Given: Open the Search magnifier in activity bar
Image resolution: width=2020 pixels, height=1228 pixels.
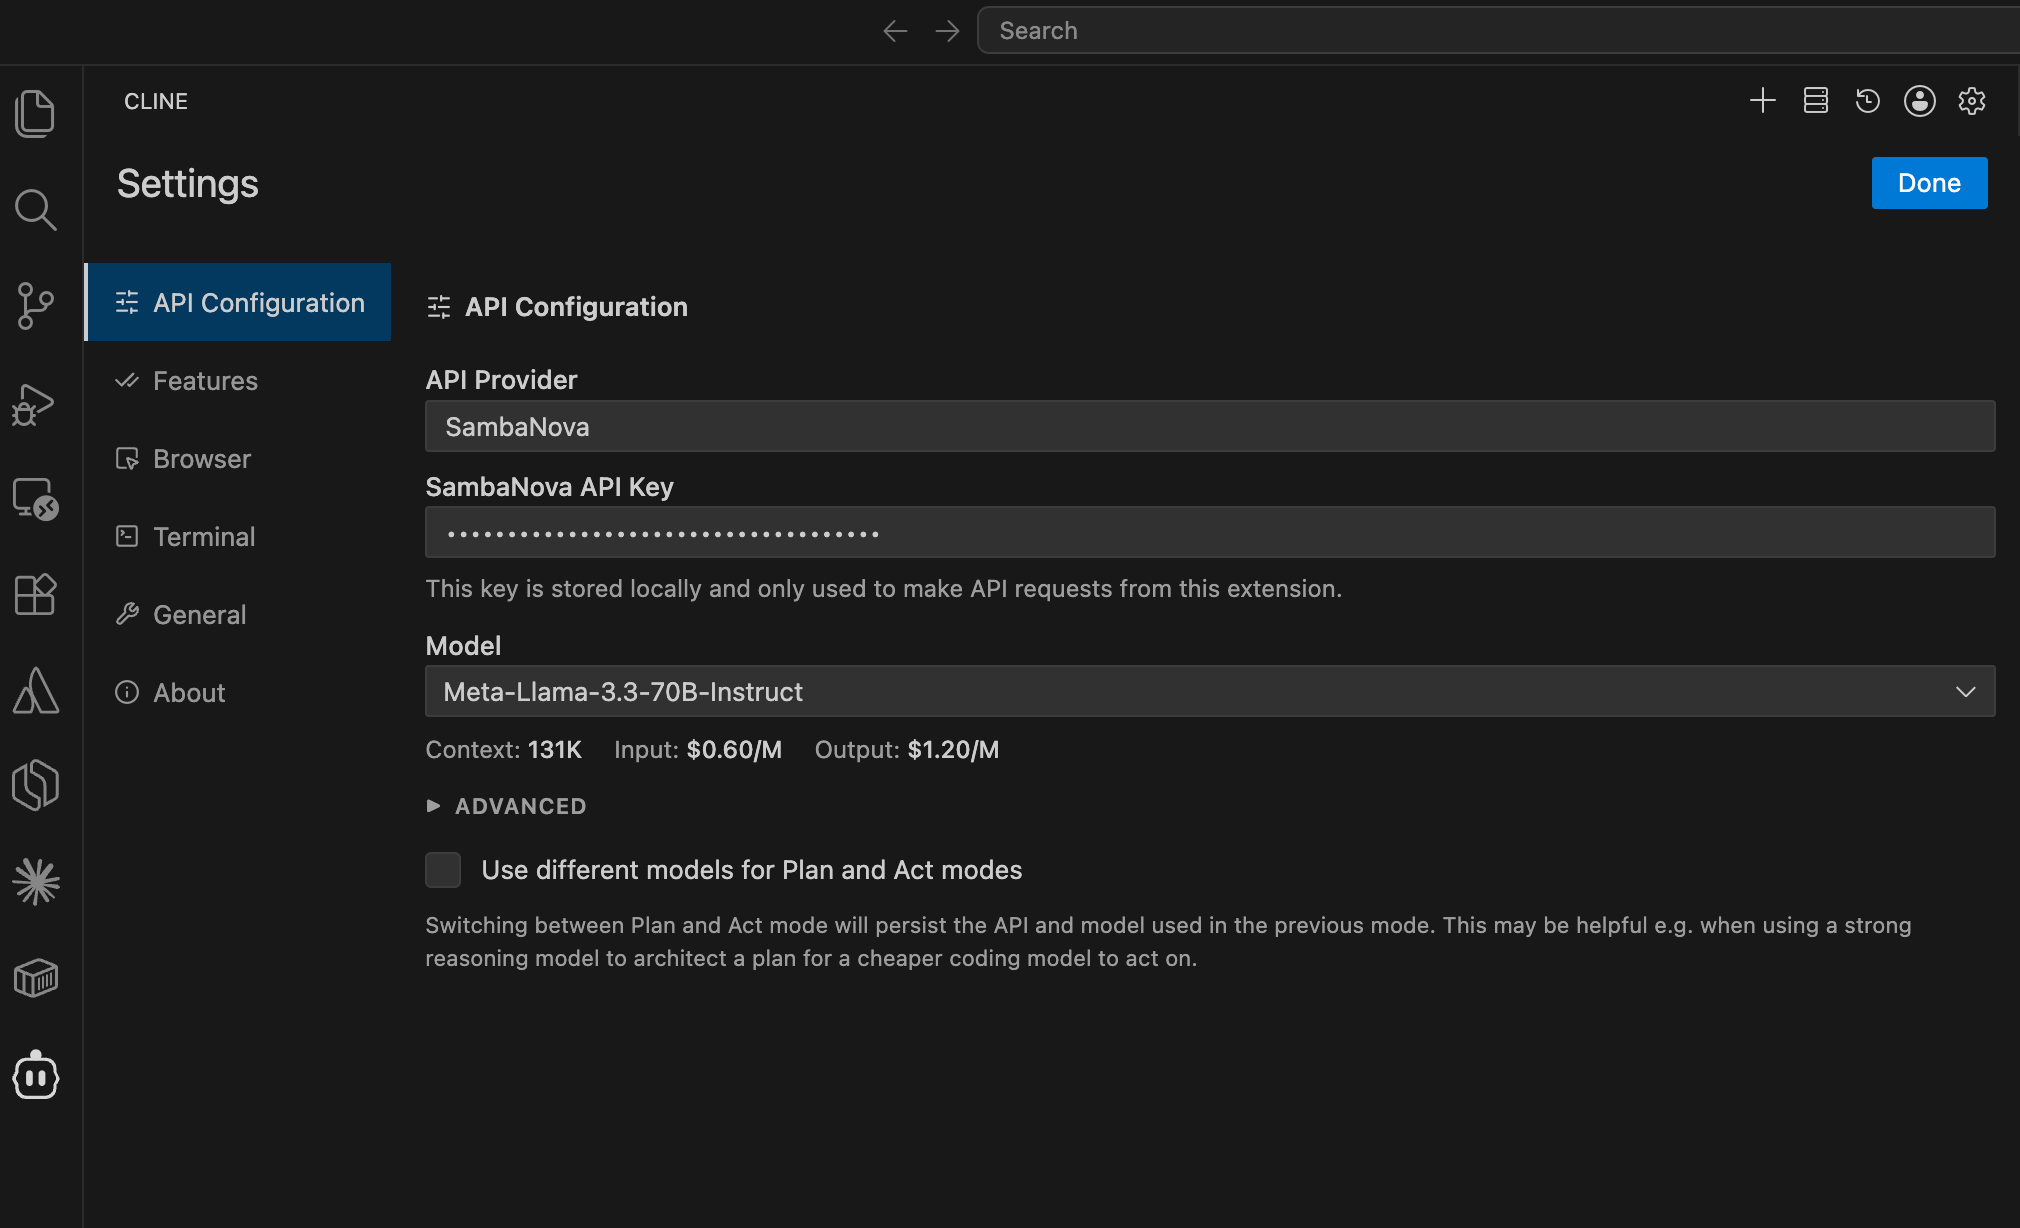Looking at the screenshot, I should point(35,209).
